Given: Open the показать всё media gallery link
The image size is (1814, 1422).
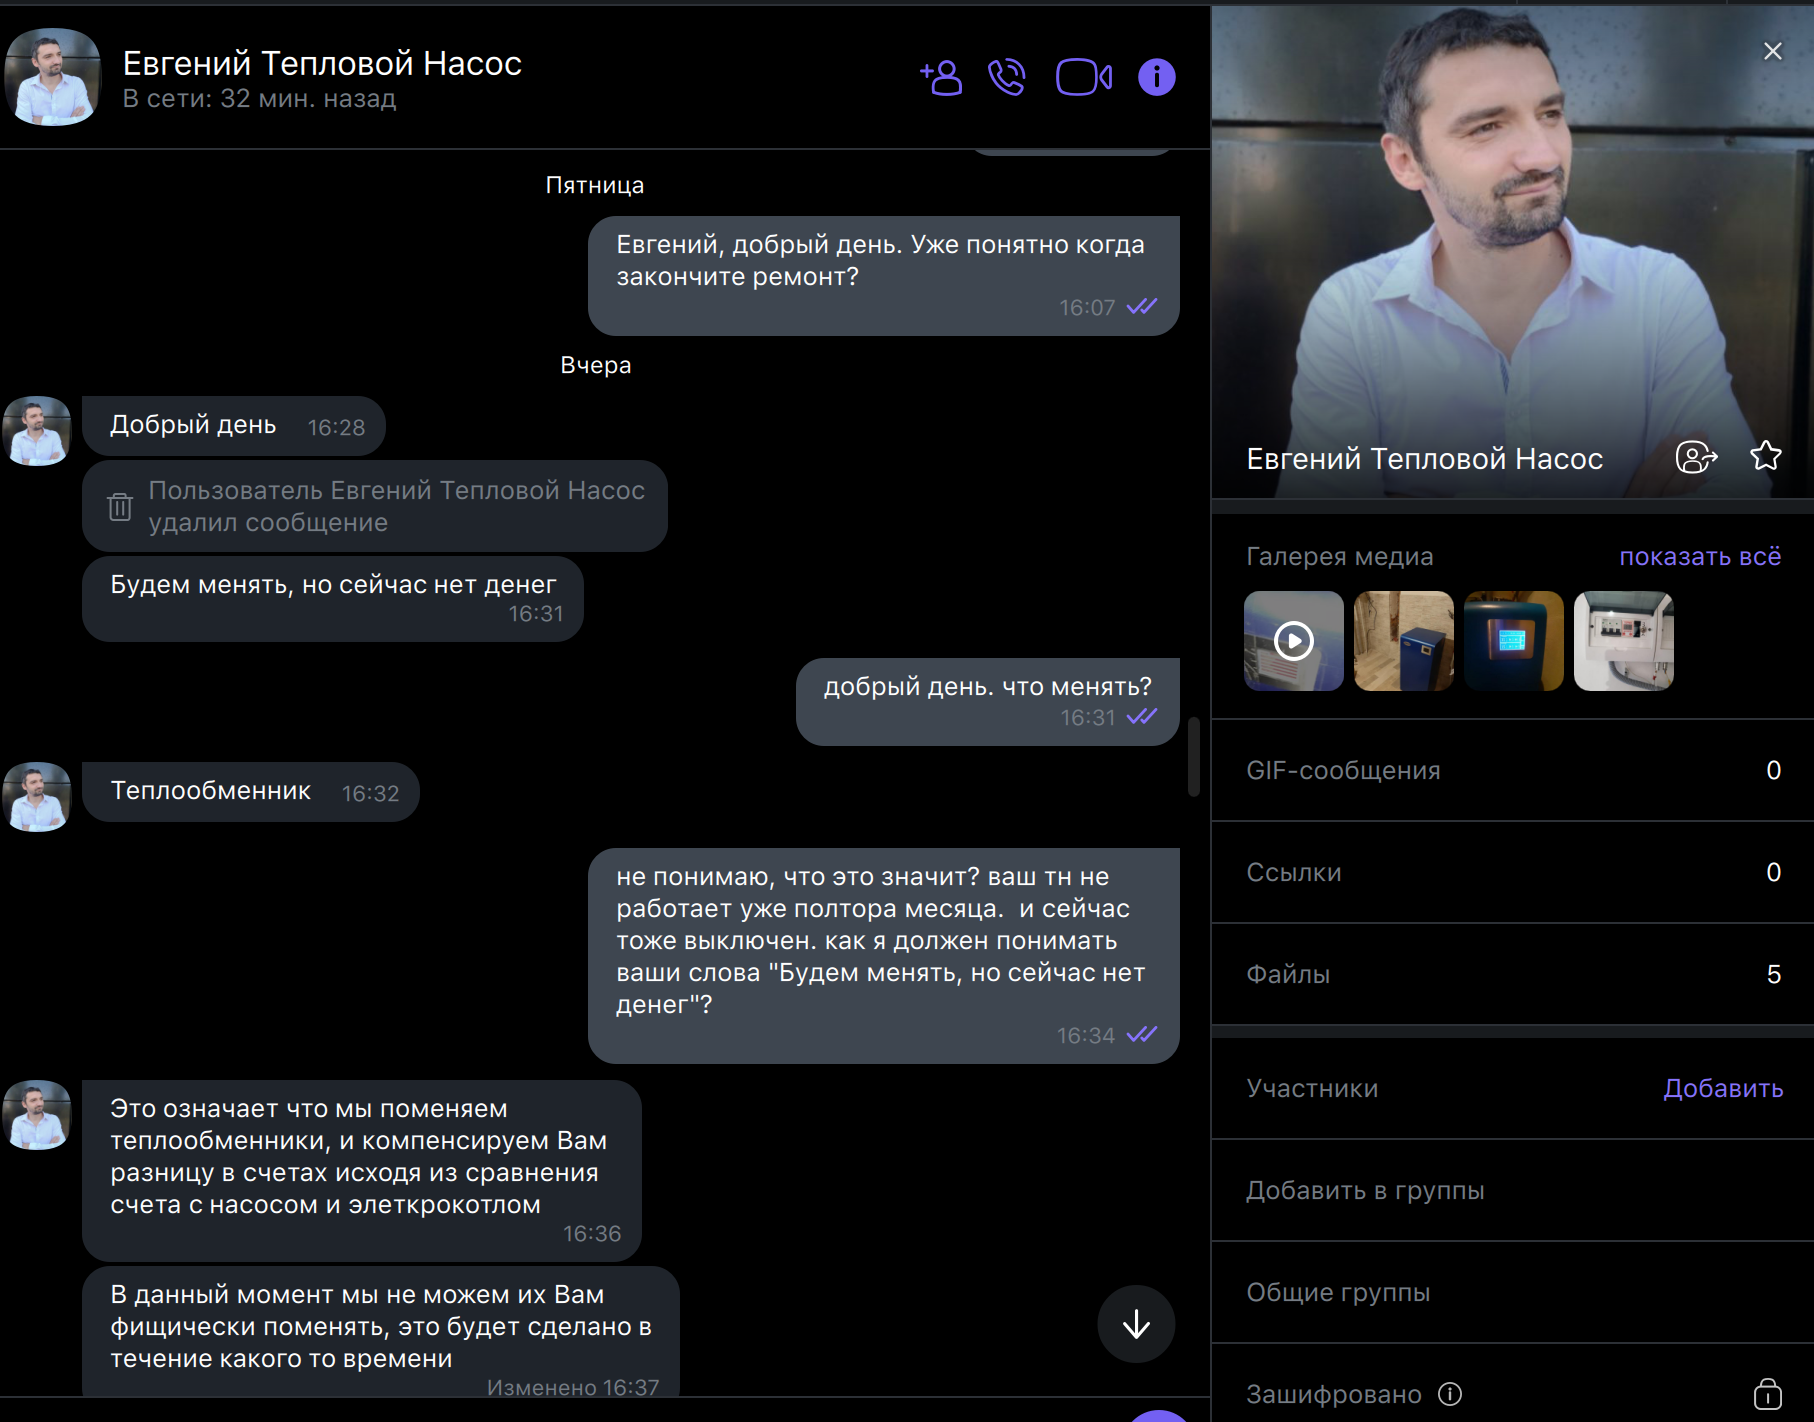Looking at the screenshot, I should click(1700, 557).
